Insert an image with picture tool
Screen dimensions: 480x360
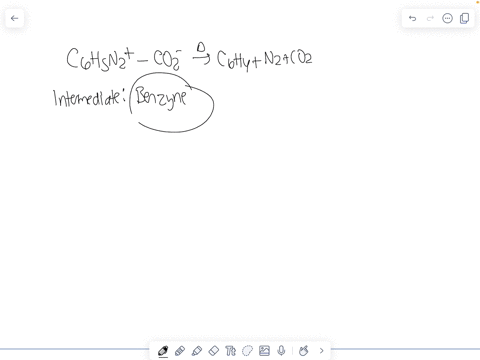pos(264,351)
